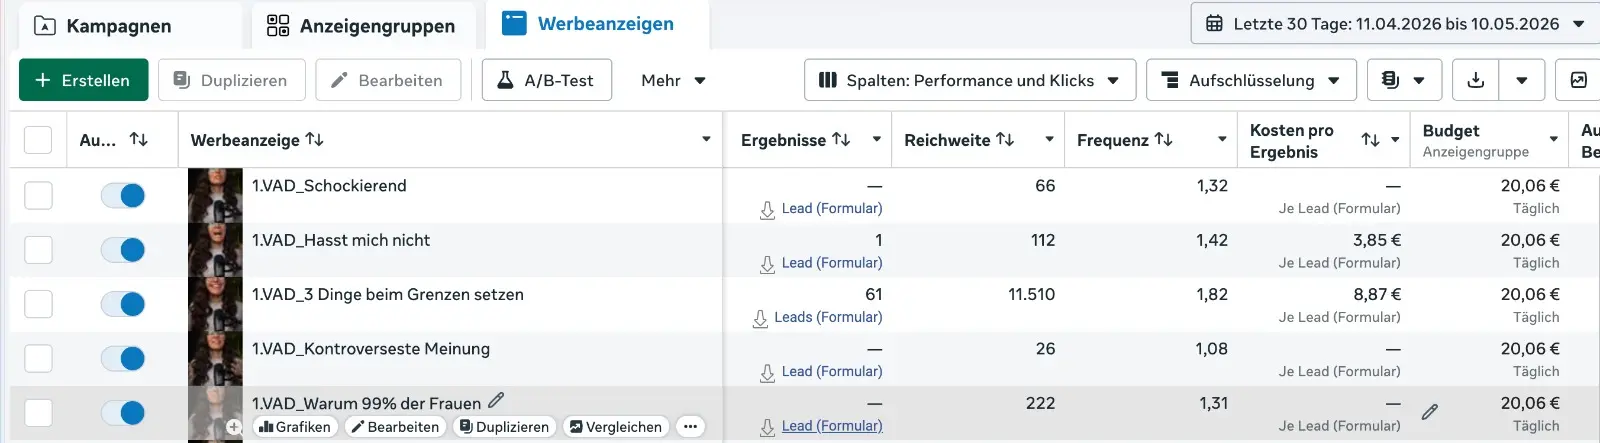Toggle off 1.VAD_Warum 99% der Frauen ad
The width and height of the screenshot is (1600, 443).
point(123,412)
